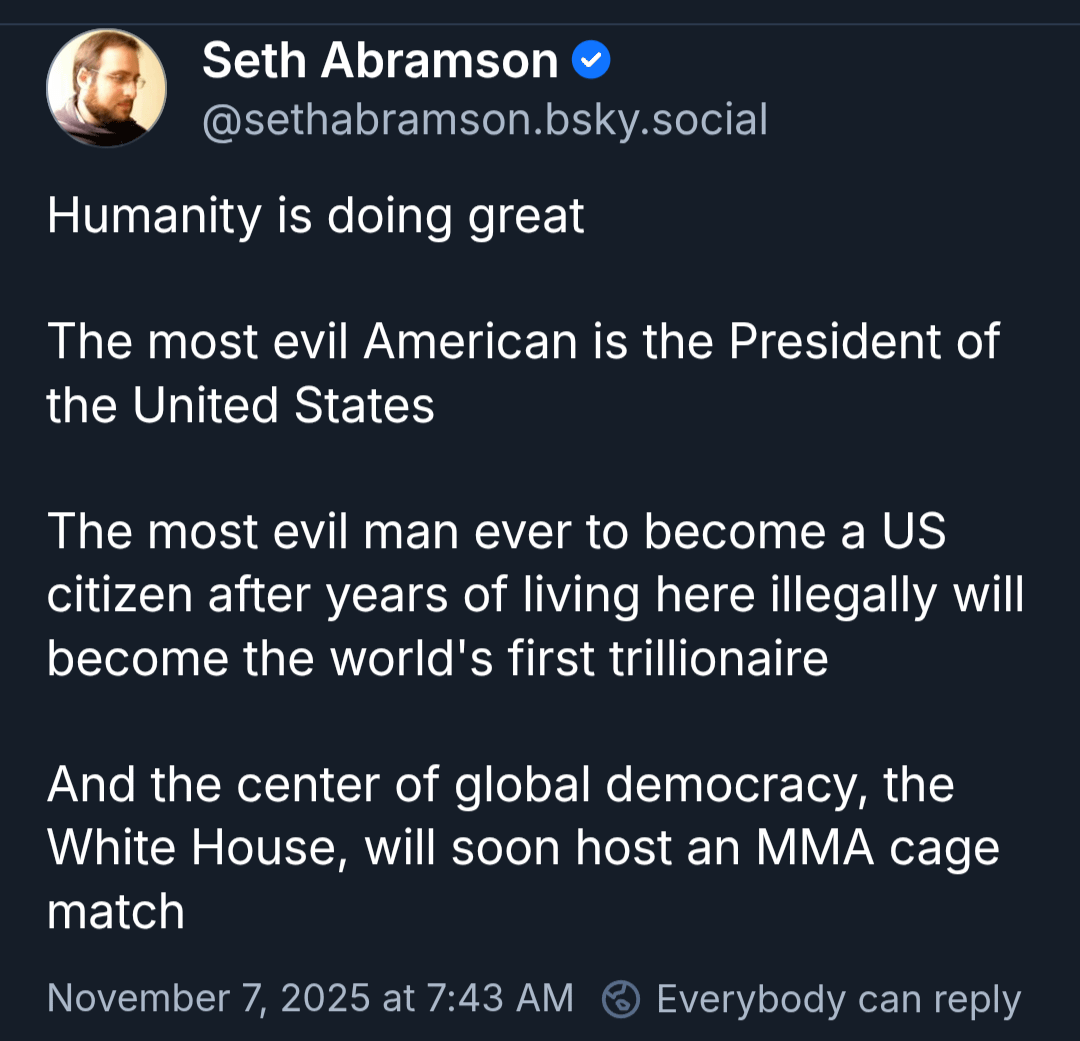Click "the United States" line in the post
Screen dimensions: 1080x1041
[x=240, y=405]
